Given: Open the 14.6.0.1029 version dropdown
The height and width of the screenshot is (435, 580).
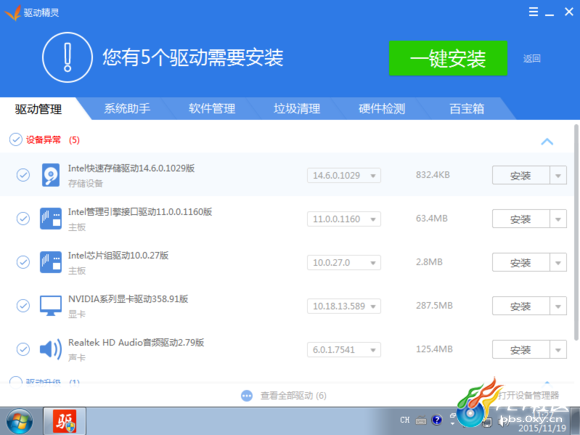Looking at the screenshot, I should point(344,175).
